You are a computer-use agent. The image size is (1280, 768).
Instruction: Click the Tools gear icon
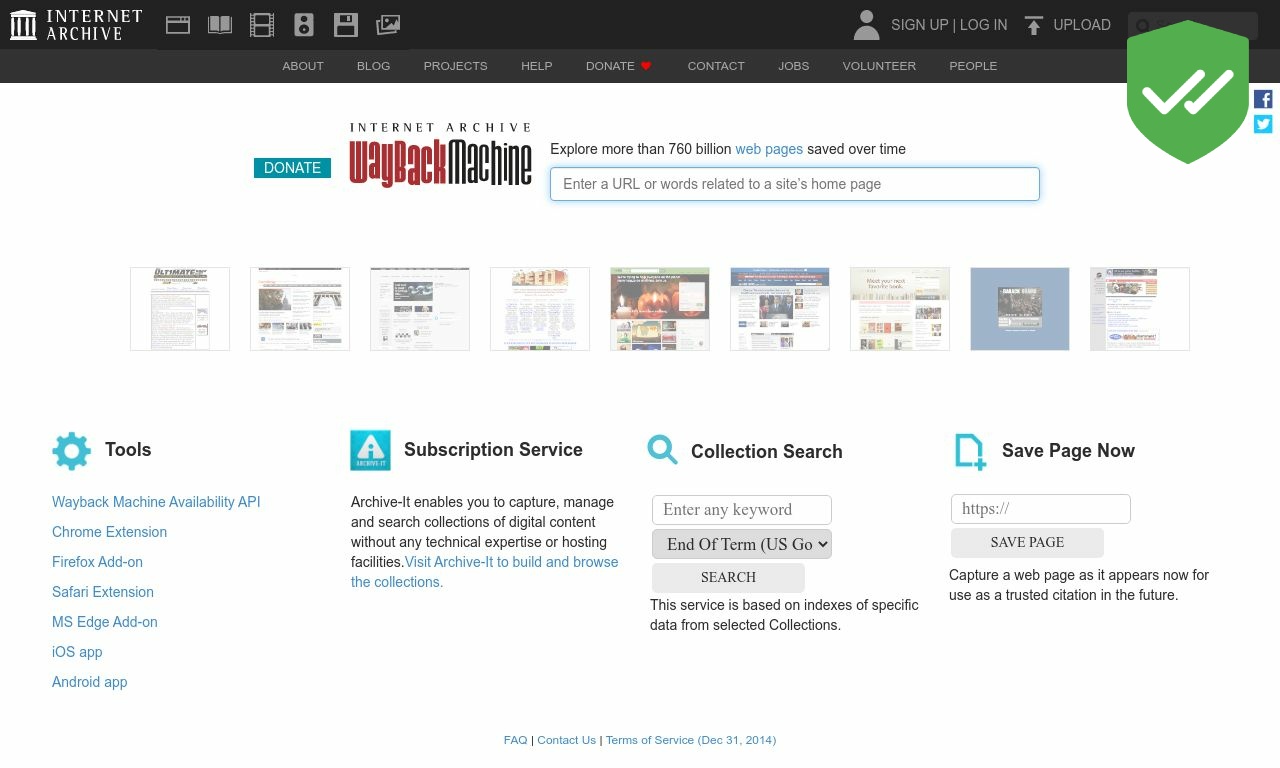coord(71,451)
